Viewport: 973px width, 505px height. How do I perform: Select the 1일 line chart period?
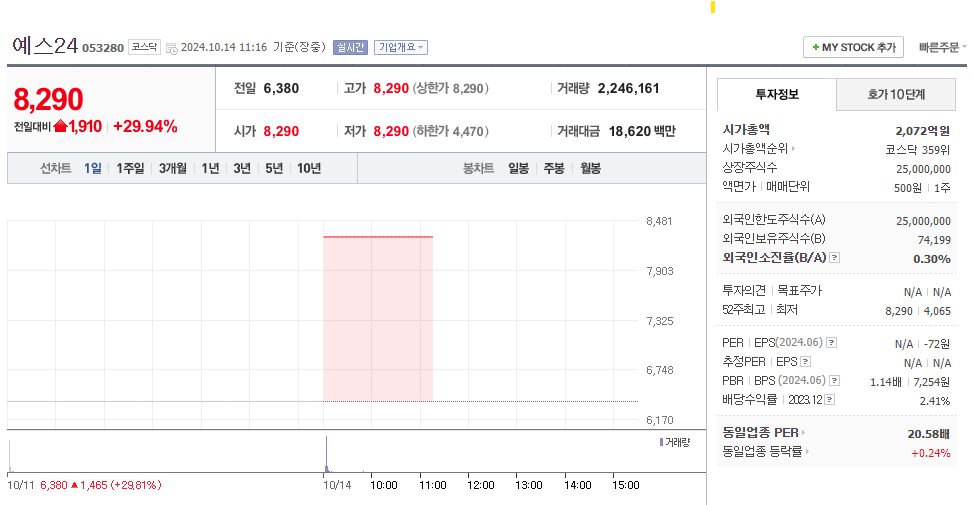[x=92, y=168]
